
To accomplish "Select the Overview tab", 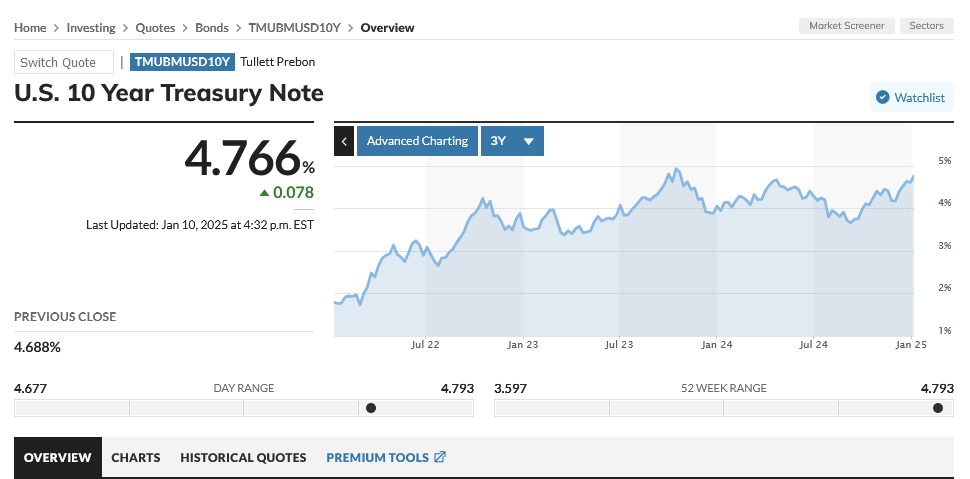I will [58, 457].
